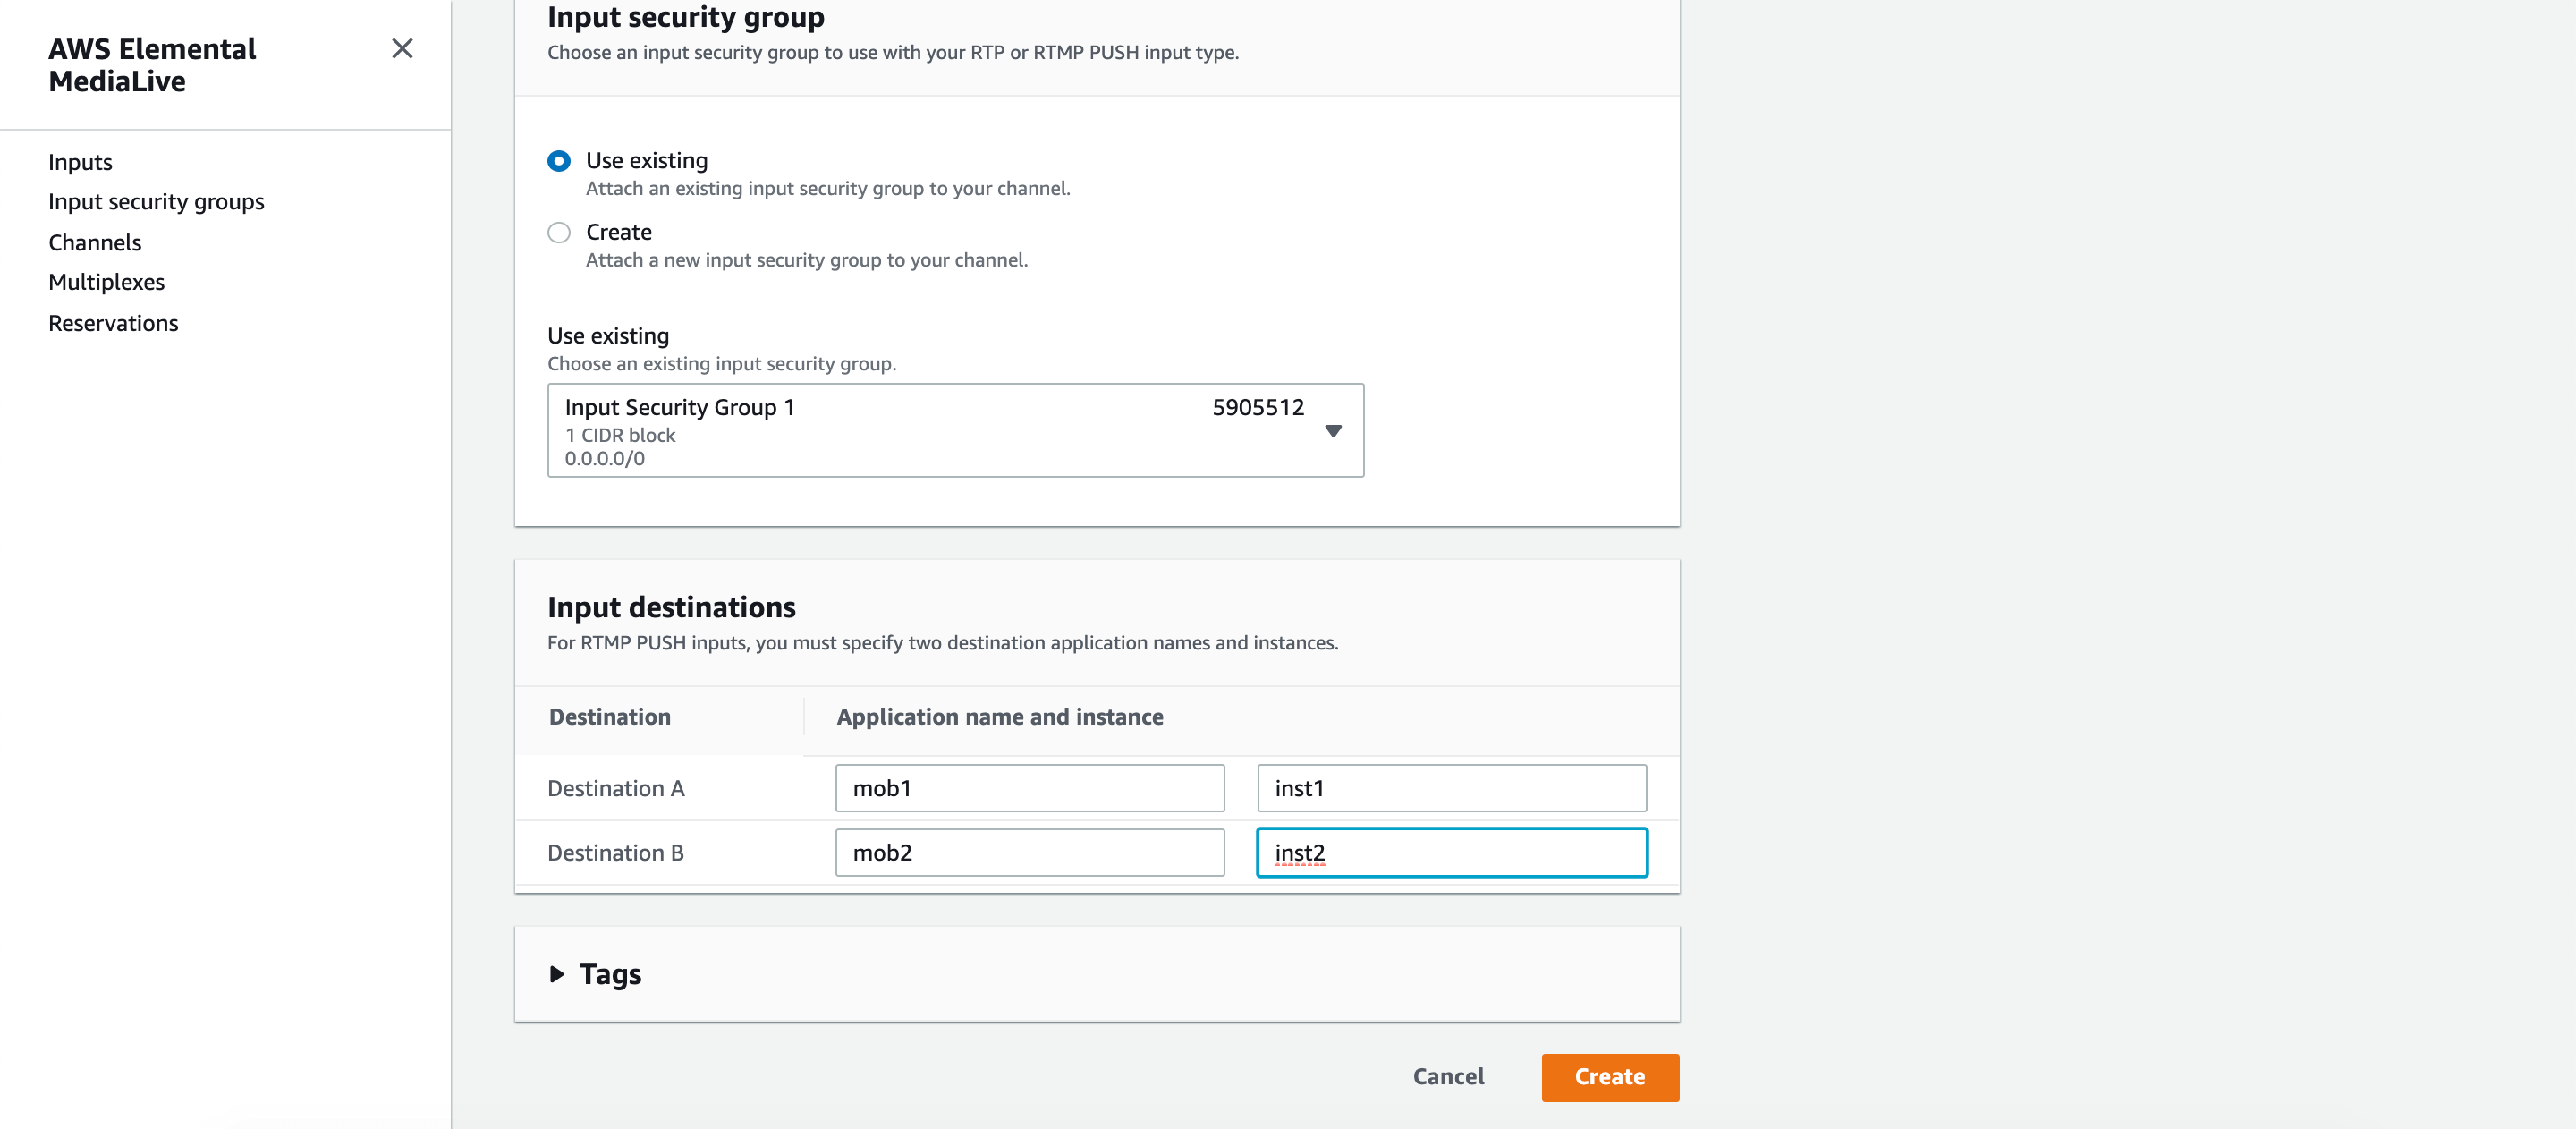
Task: Click the Destination B application name field mob2
Action: coord(1029,853)
